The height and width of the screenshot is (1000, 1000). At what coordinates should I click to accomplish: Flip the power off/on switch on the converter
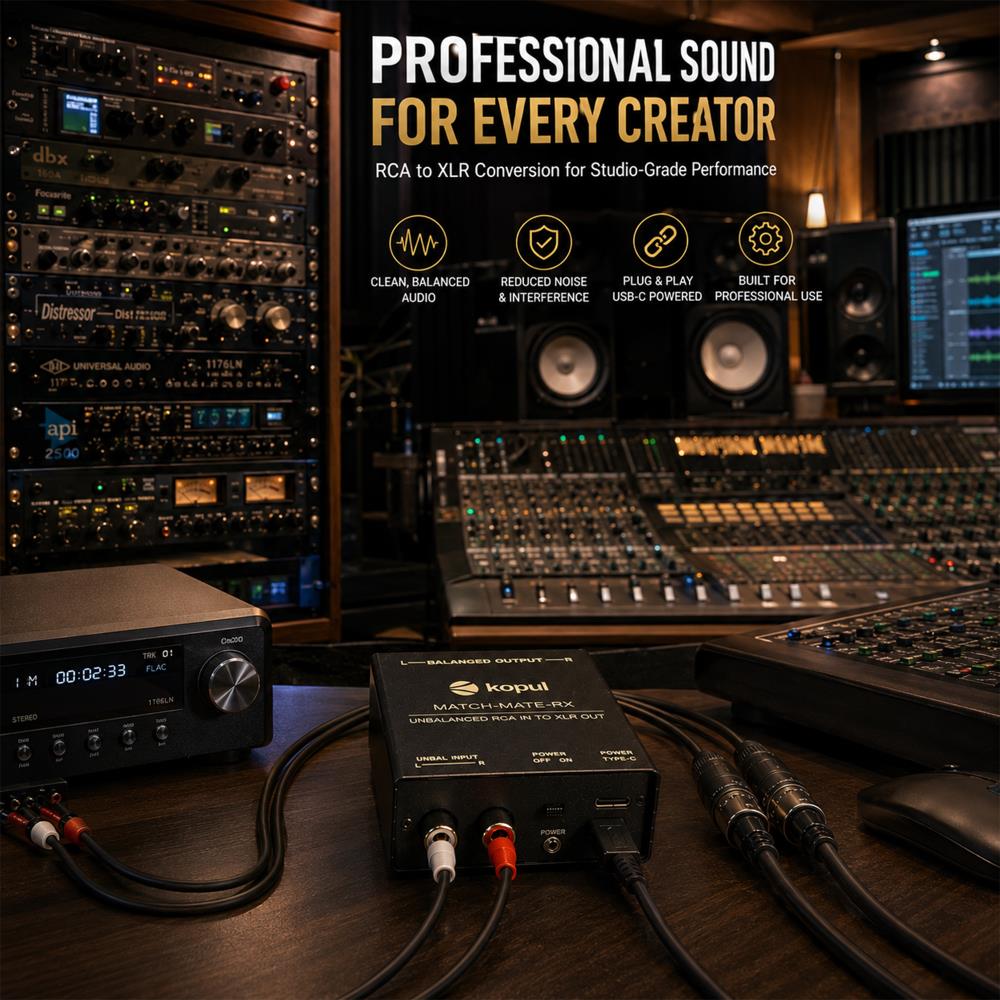coord(554,811)
